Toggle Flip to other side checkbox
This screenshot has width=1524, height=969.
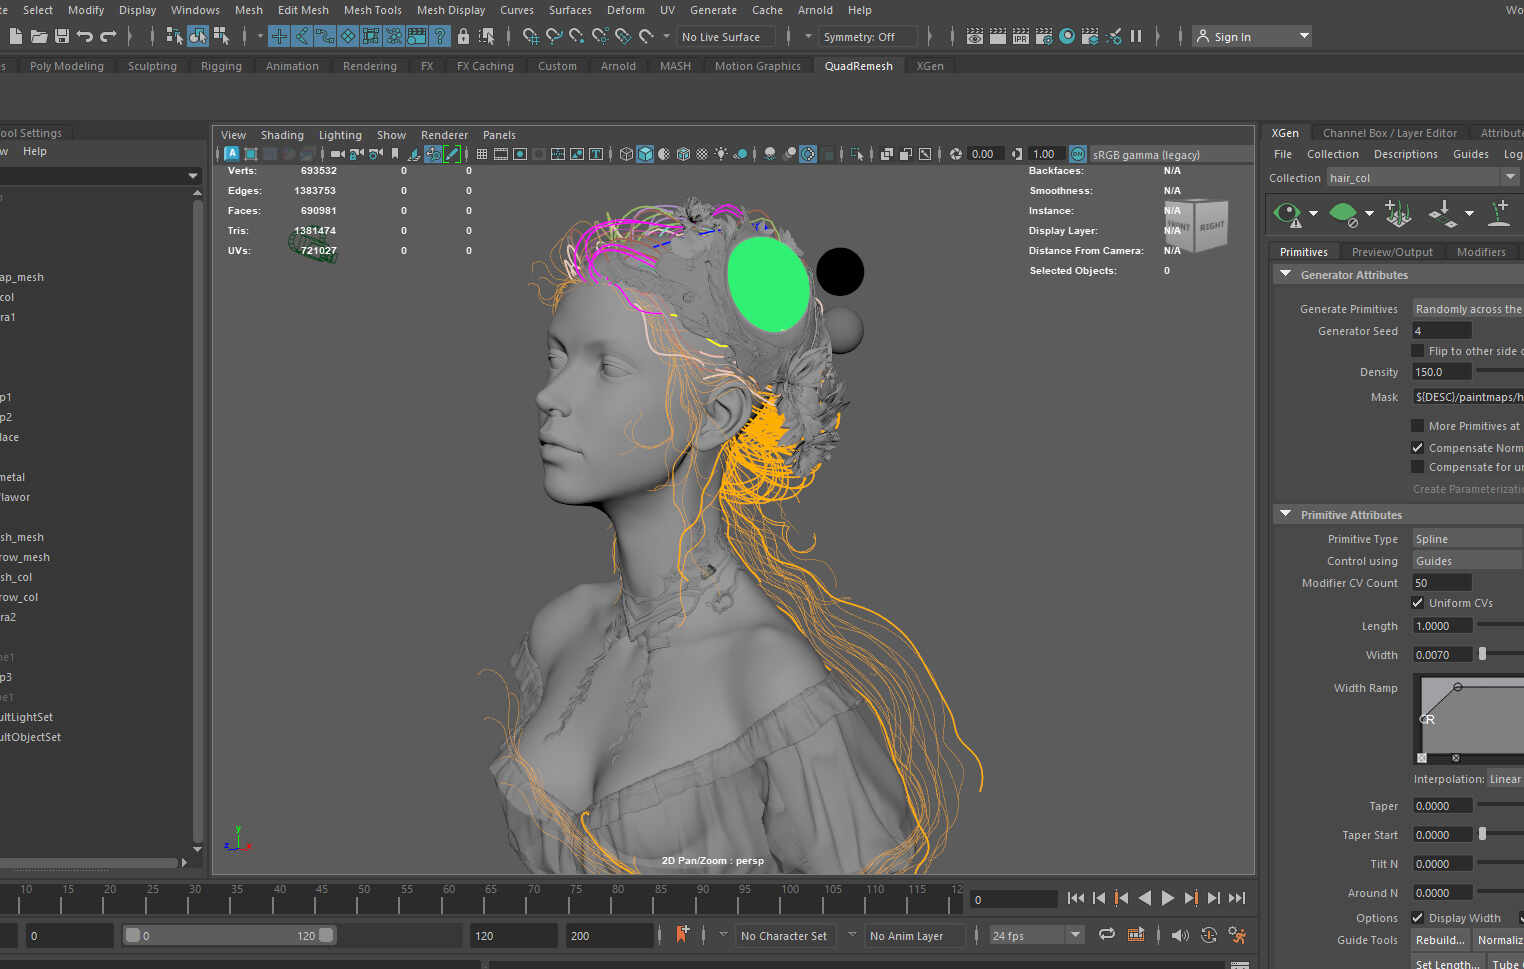1417,351
